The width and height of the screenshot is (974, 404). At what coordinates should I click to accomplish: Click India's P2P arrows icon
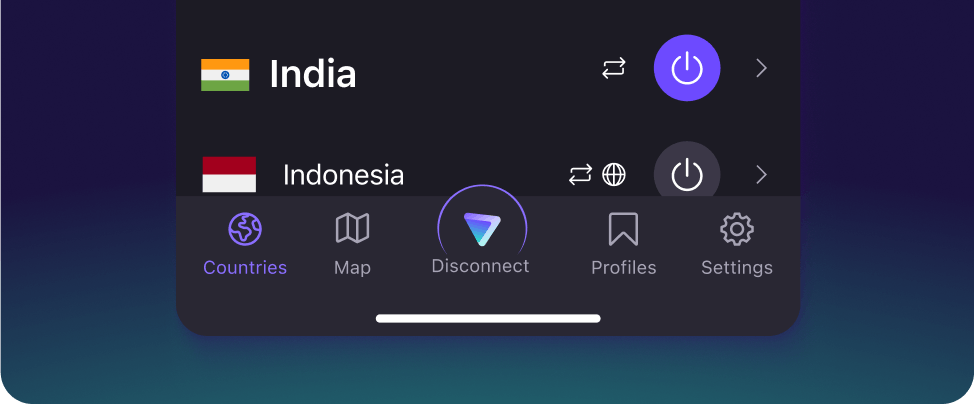(614, 68)
